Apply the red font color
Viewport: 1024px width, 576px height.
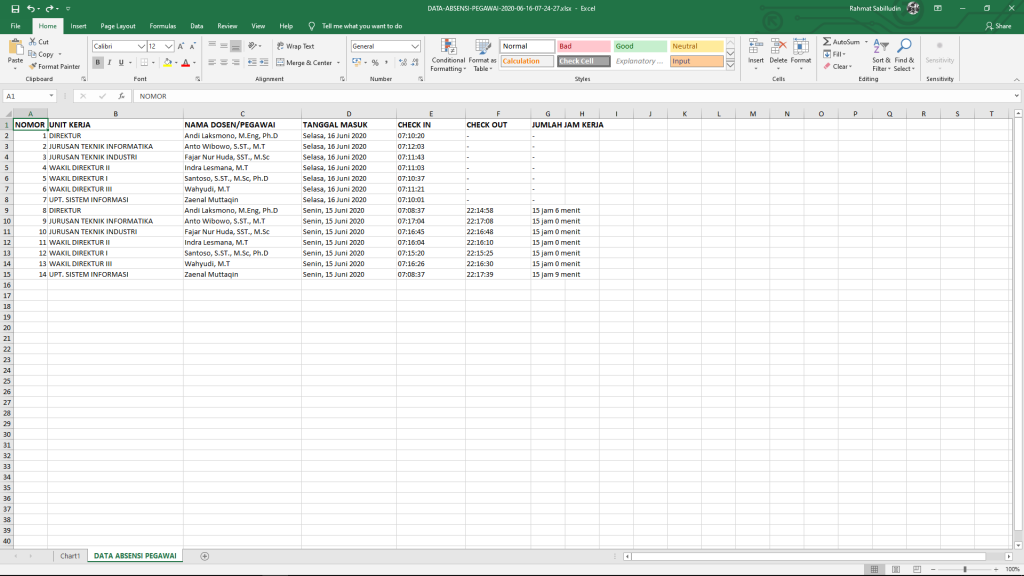click(185, 63)
